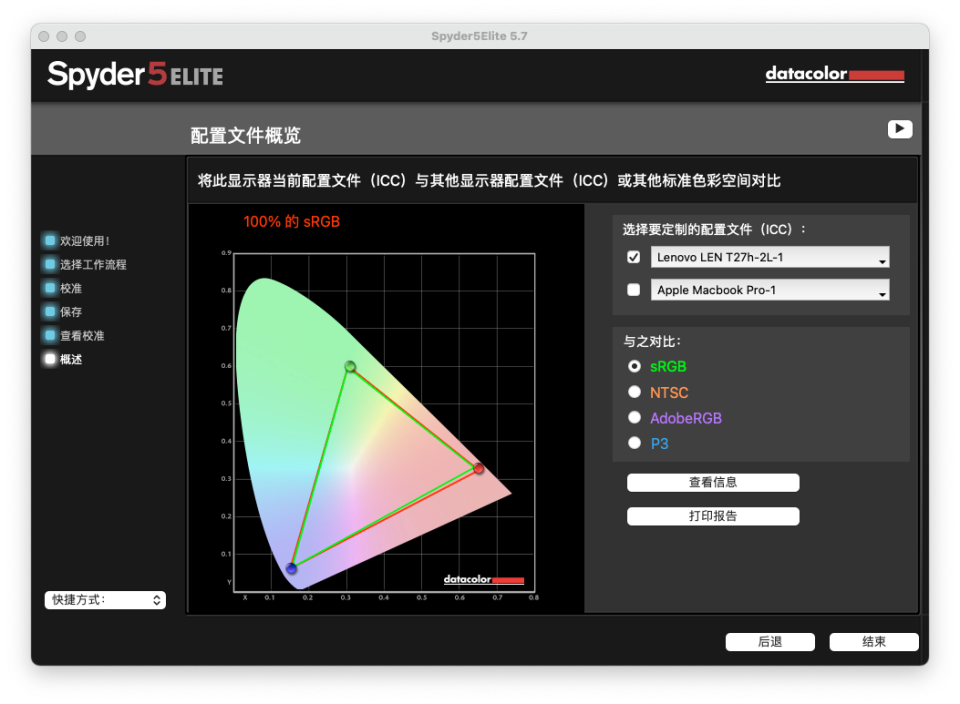
Task: Click the 查看信息 button
Action: pyautogui.click(x=713, y=482)
